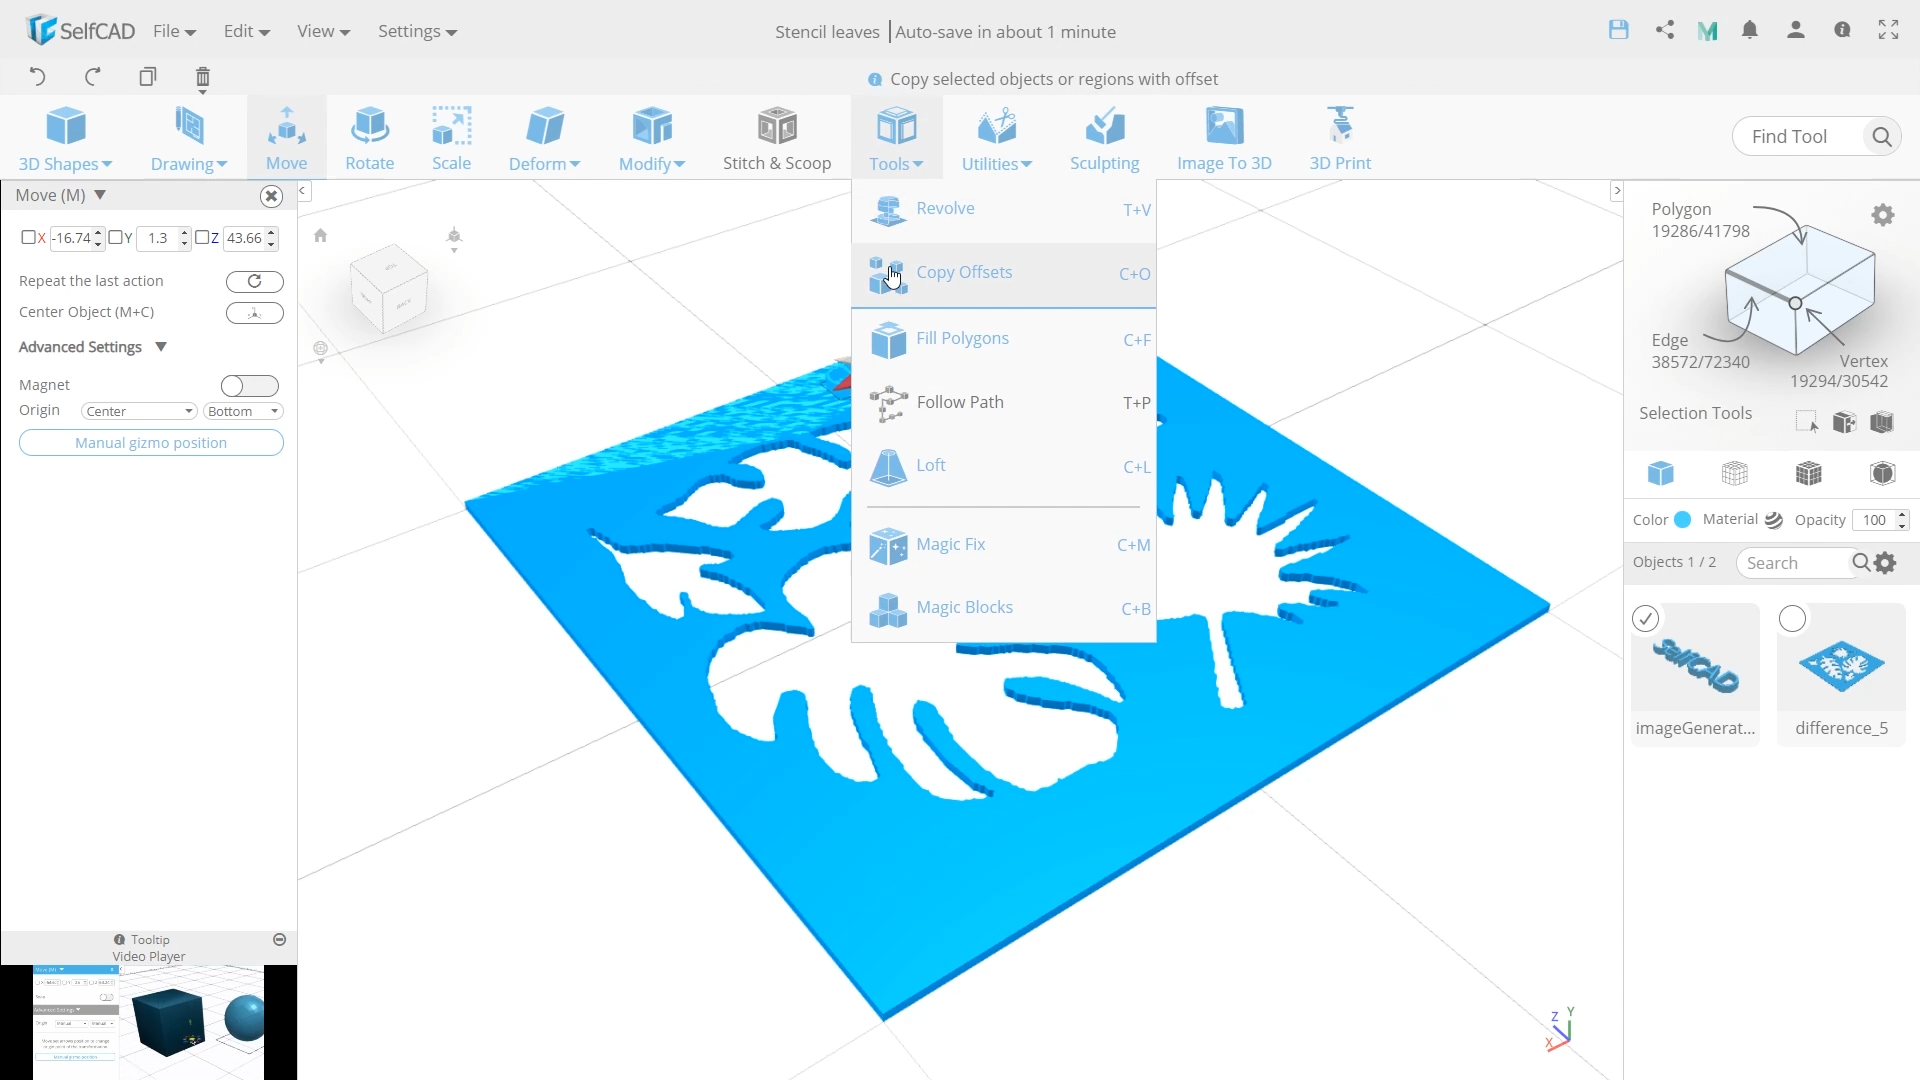Click the Find Tool search magnifier

pos(1882,137)
